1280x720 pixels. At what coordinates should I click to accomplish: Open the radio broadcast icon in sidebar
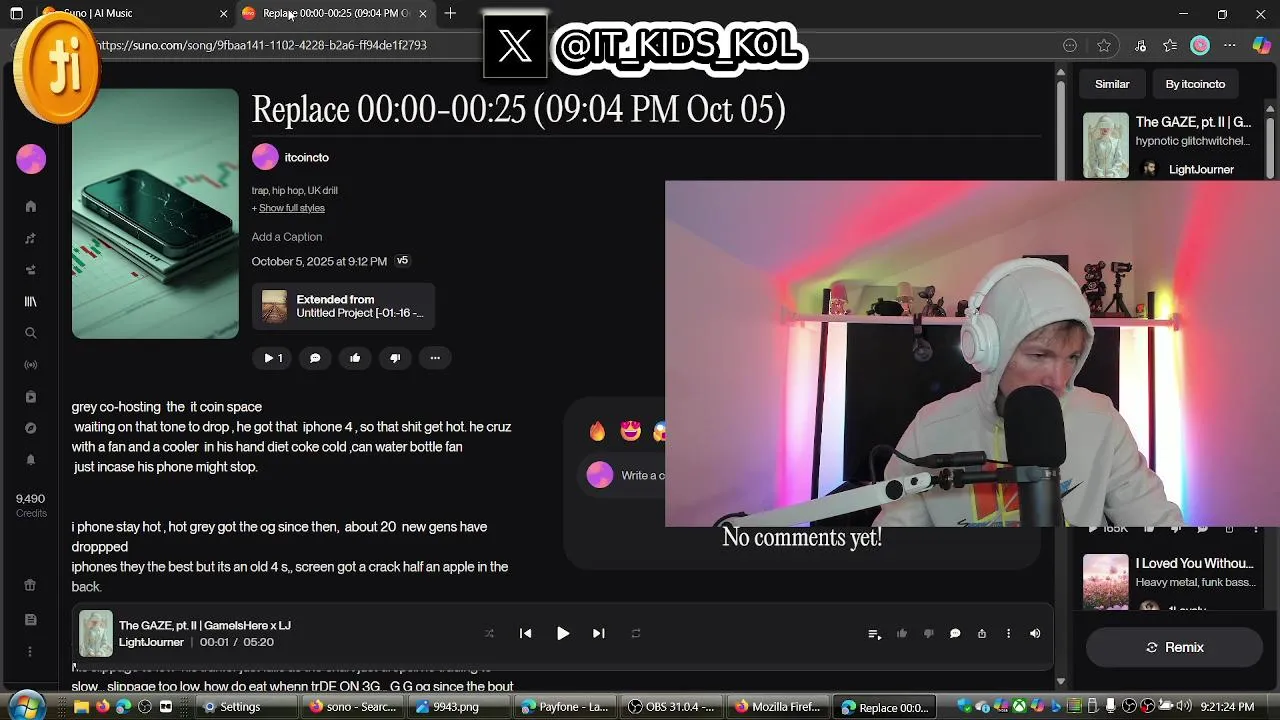point(31,365)
